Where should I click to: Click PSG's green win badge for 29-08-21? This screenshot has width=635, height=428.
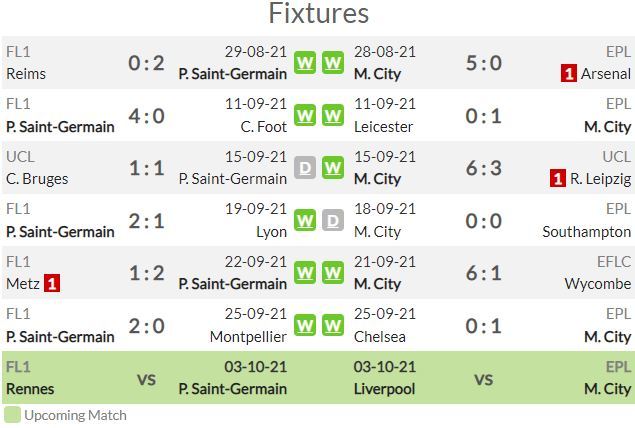click(x=305, y=63)
